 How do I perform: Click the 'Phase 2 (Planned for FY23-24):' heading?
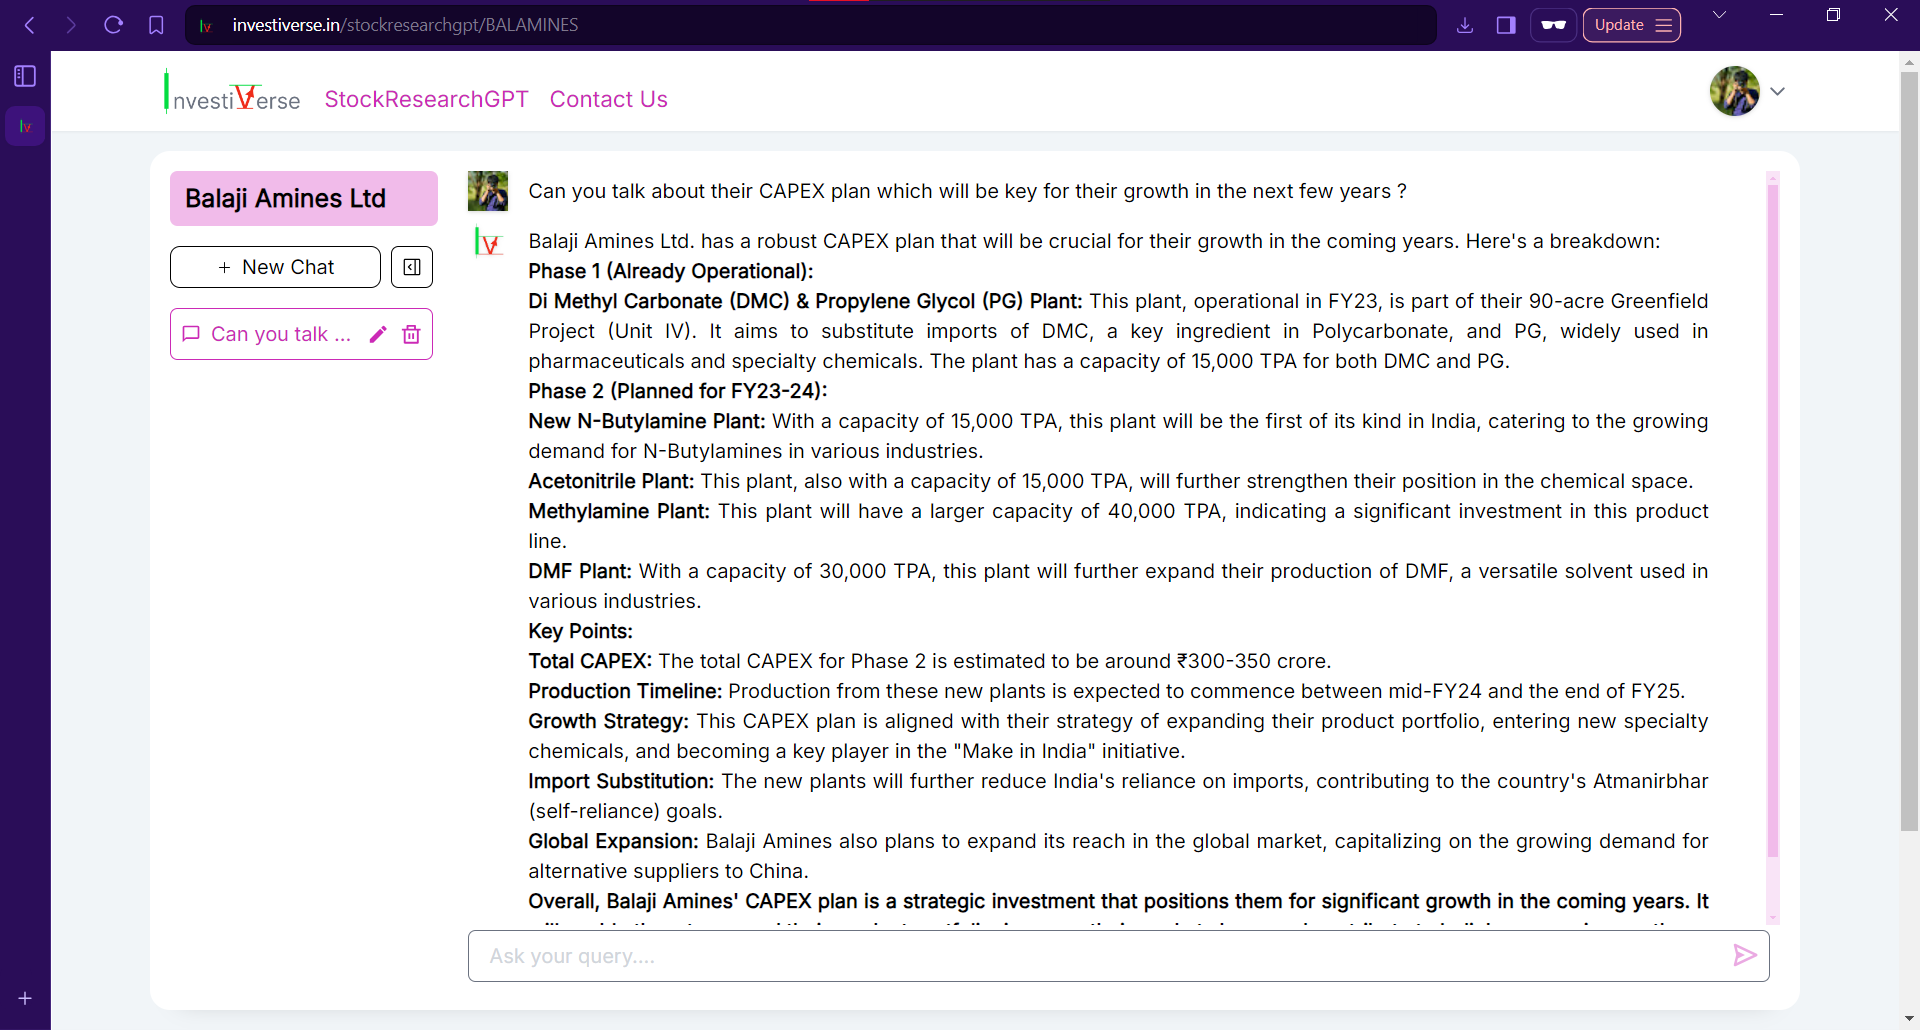(678, 391)
